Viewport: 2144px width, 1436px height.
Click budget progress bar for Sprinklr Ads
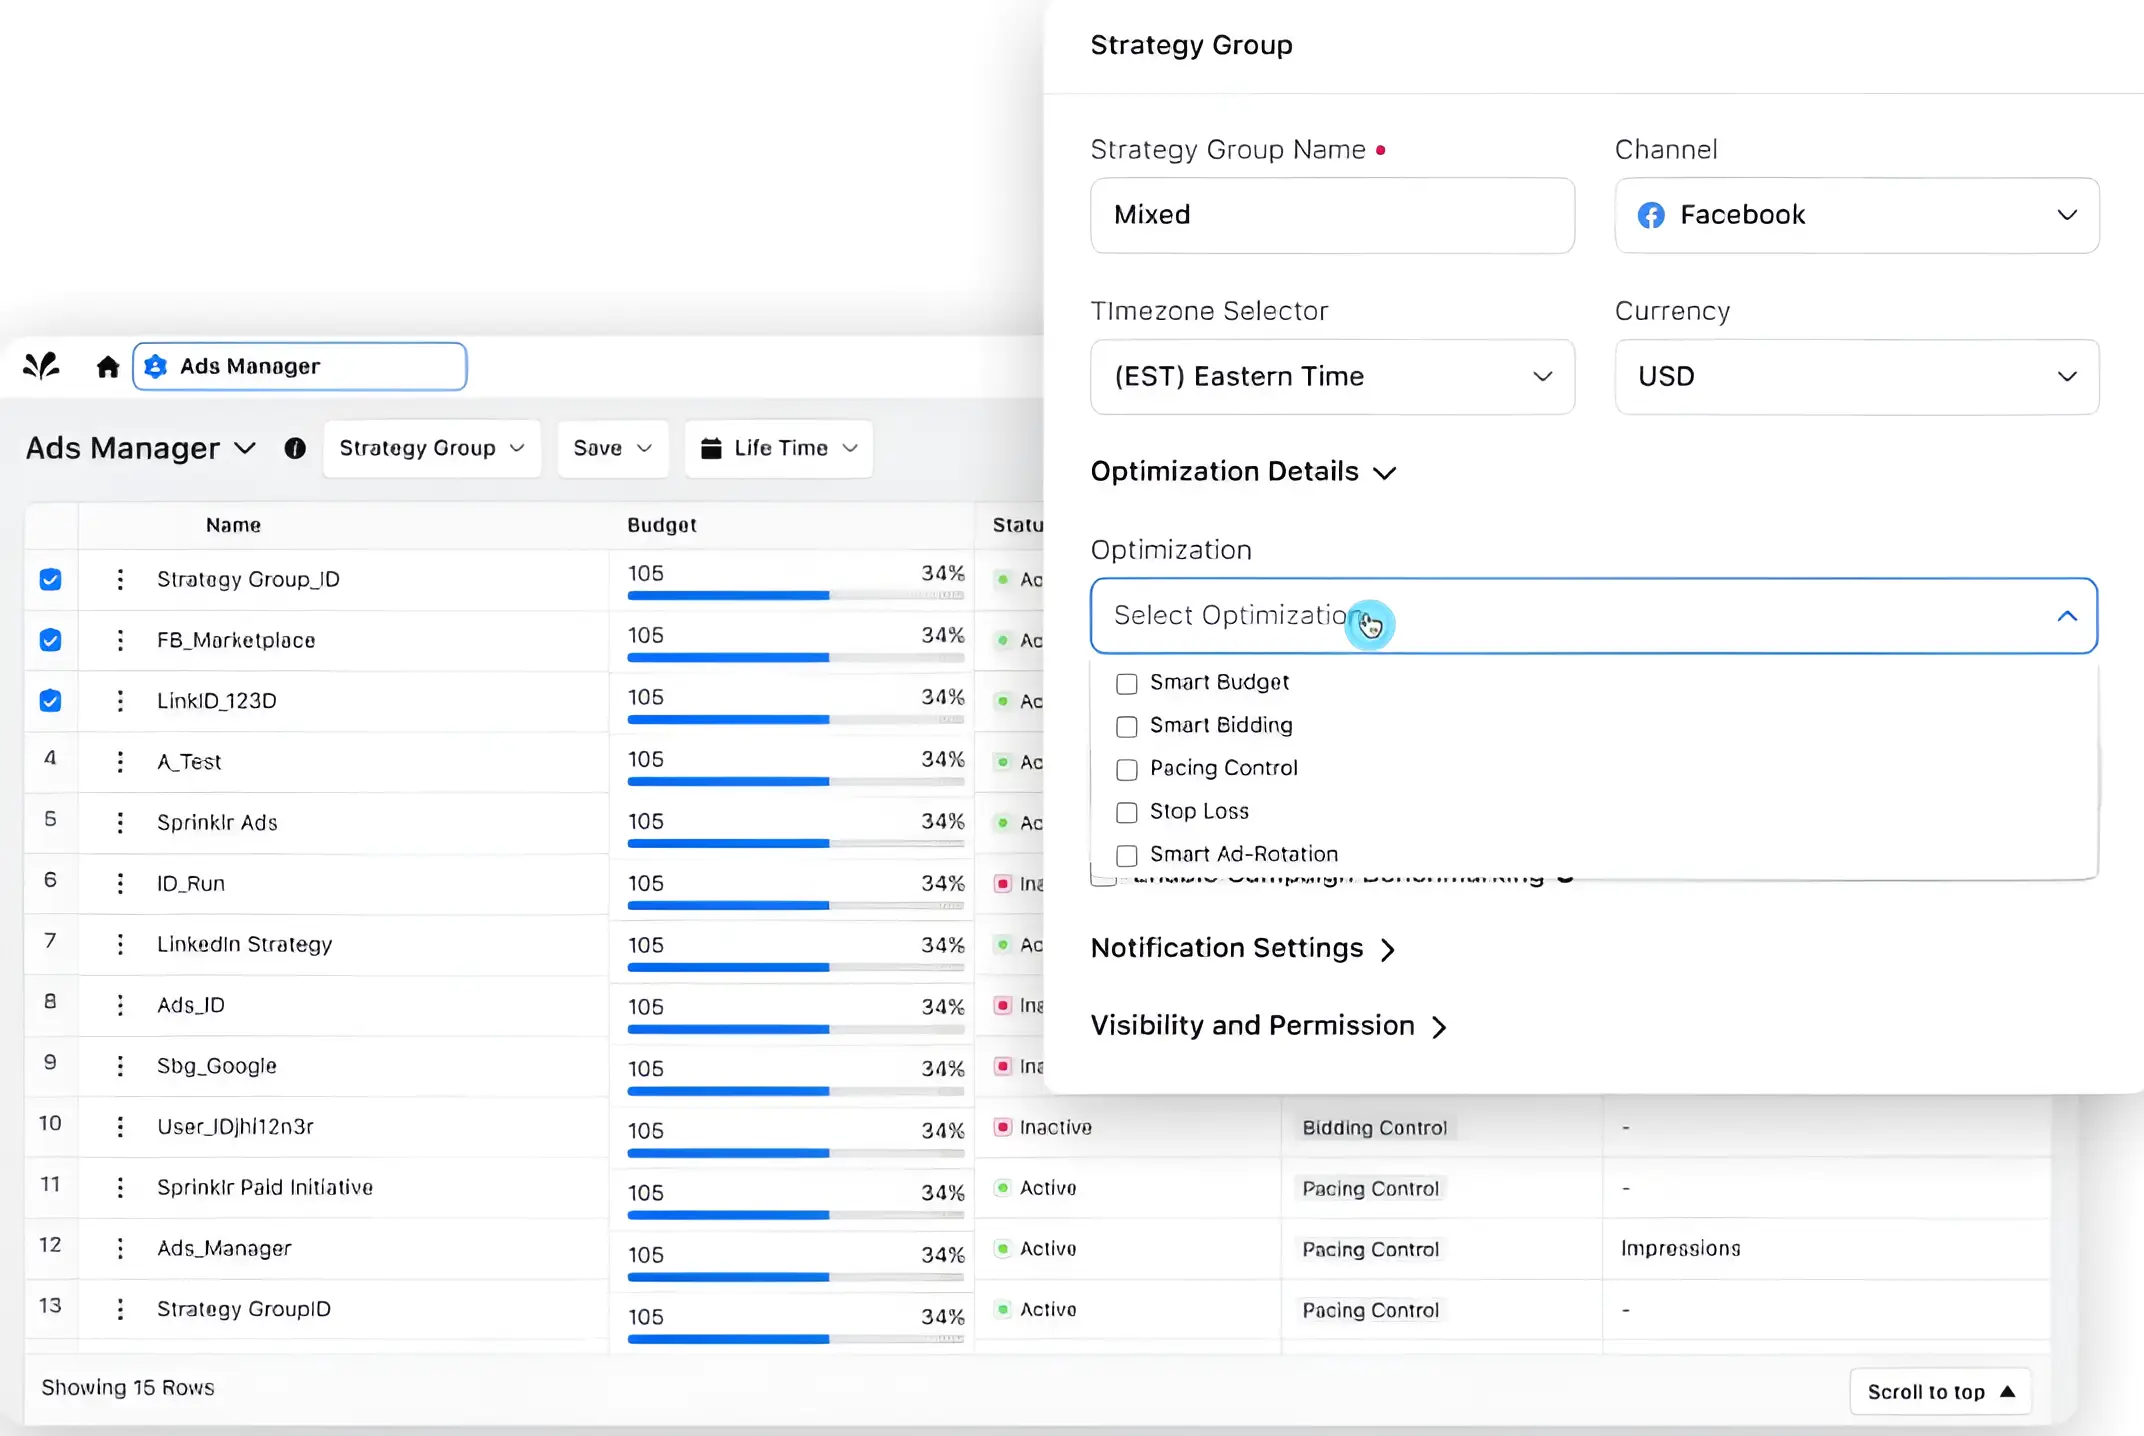point(796,843)
